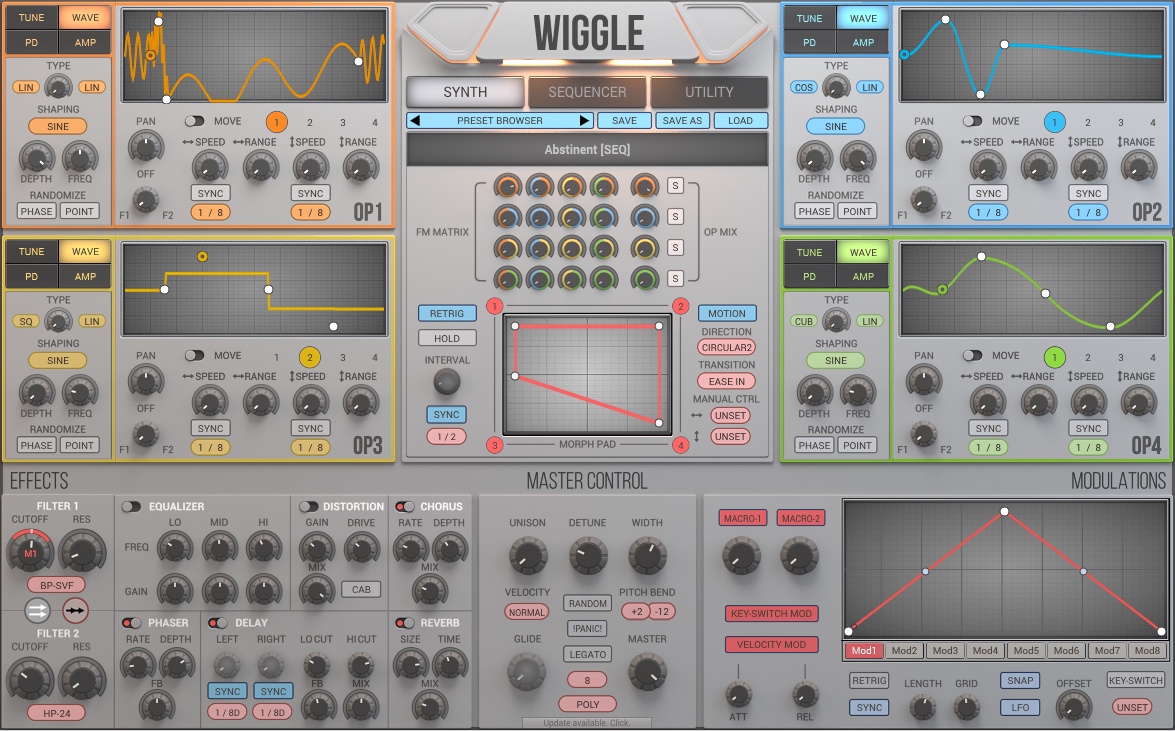Open OP3 type SQ selector
The height and width of the screenshot is (731, 1175).
tap(25, 322)
